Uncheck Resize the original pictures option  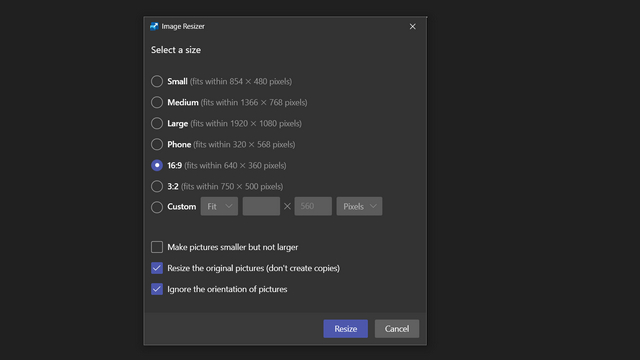click(x=157, y=268)
